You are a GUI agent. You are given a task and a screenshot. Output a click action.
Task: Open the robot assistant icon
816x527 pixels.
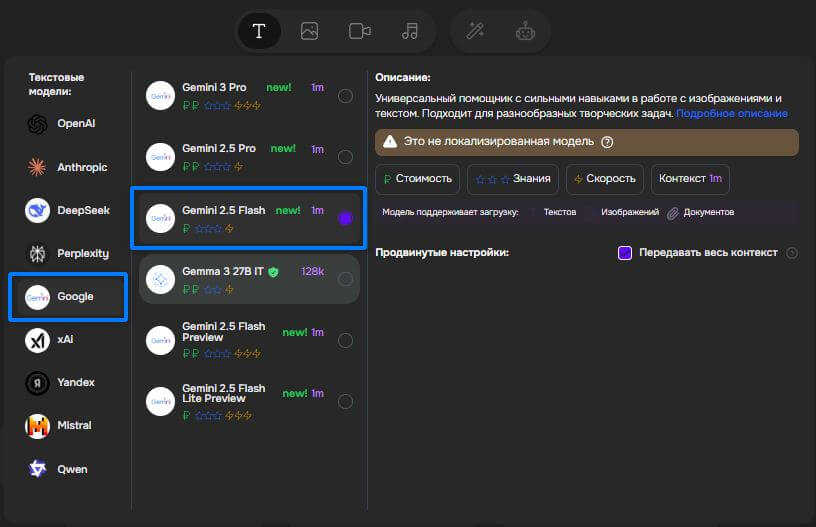pos(525,31)
